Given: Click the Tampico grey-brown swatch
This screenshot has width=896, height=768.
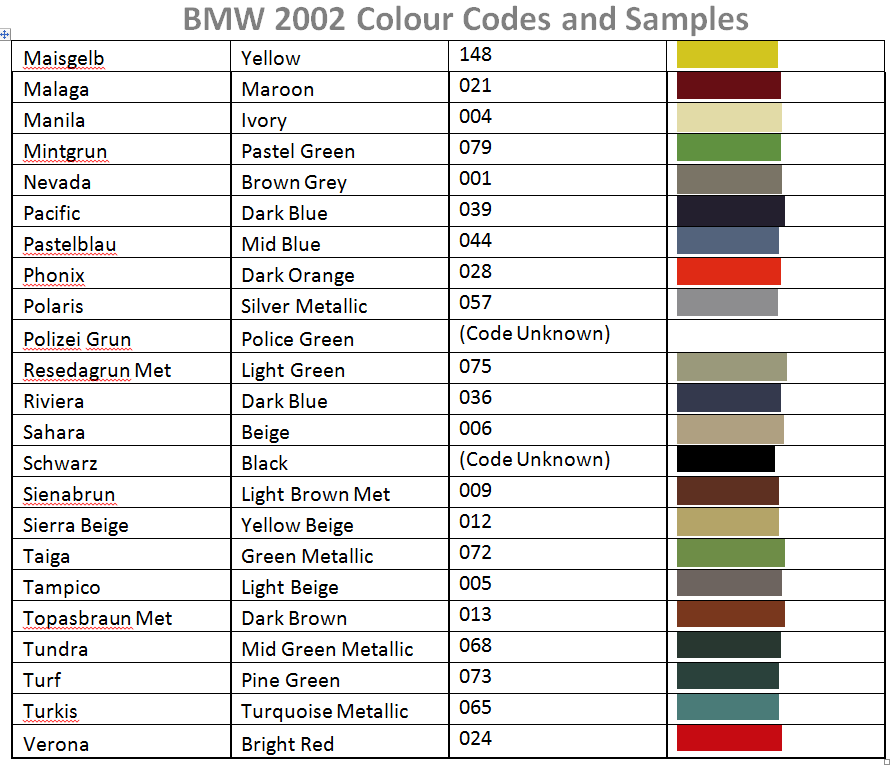Looking at the screenshot, I should [729, 583].
